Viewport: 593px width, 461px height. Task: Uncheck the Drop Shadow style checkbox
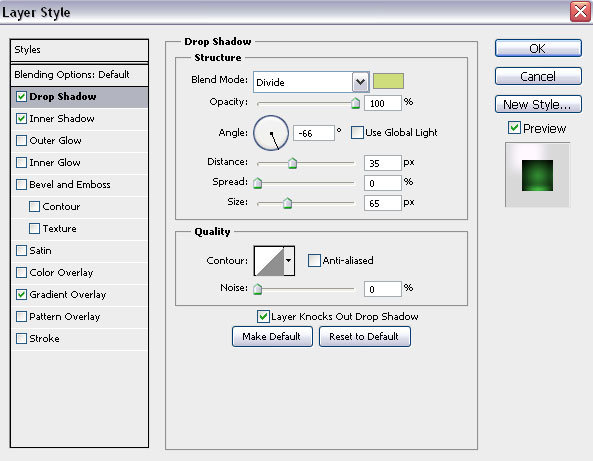point(22,97)
